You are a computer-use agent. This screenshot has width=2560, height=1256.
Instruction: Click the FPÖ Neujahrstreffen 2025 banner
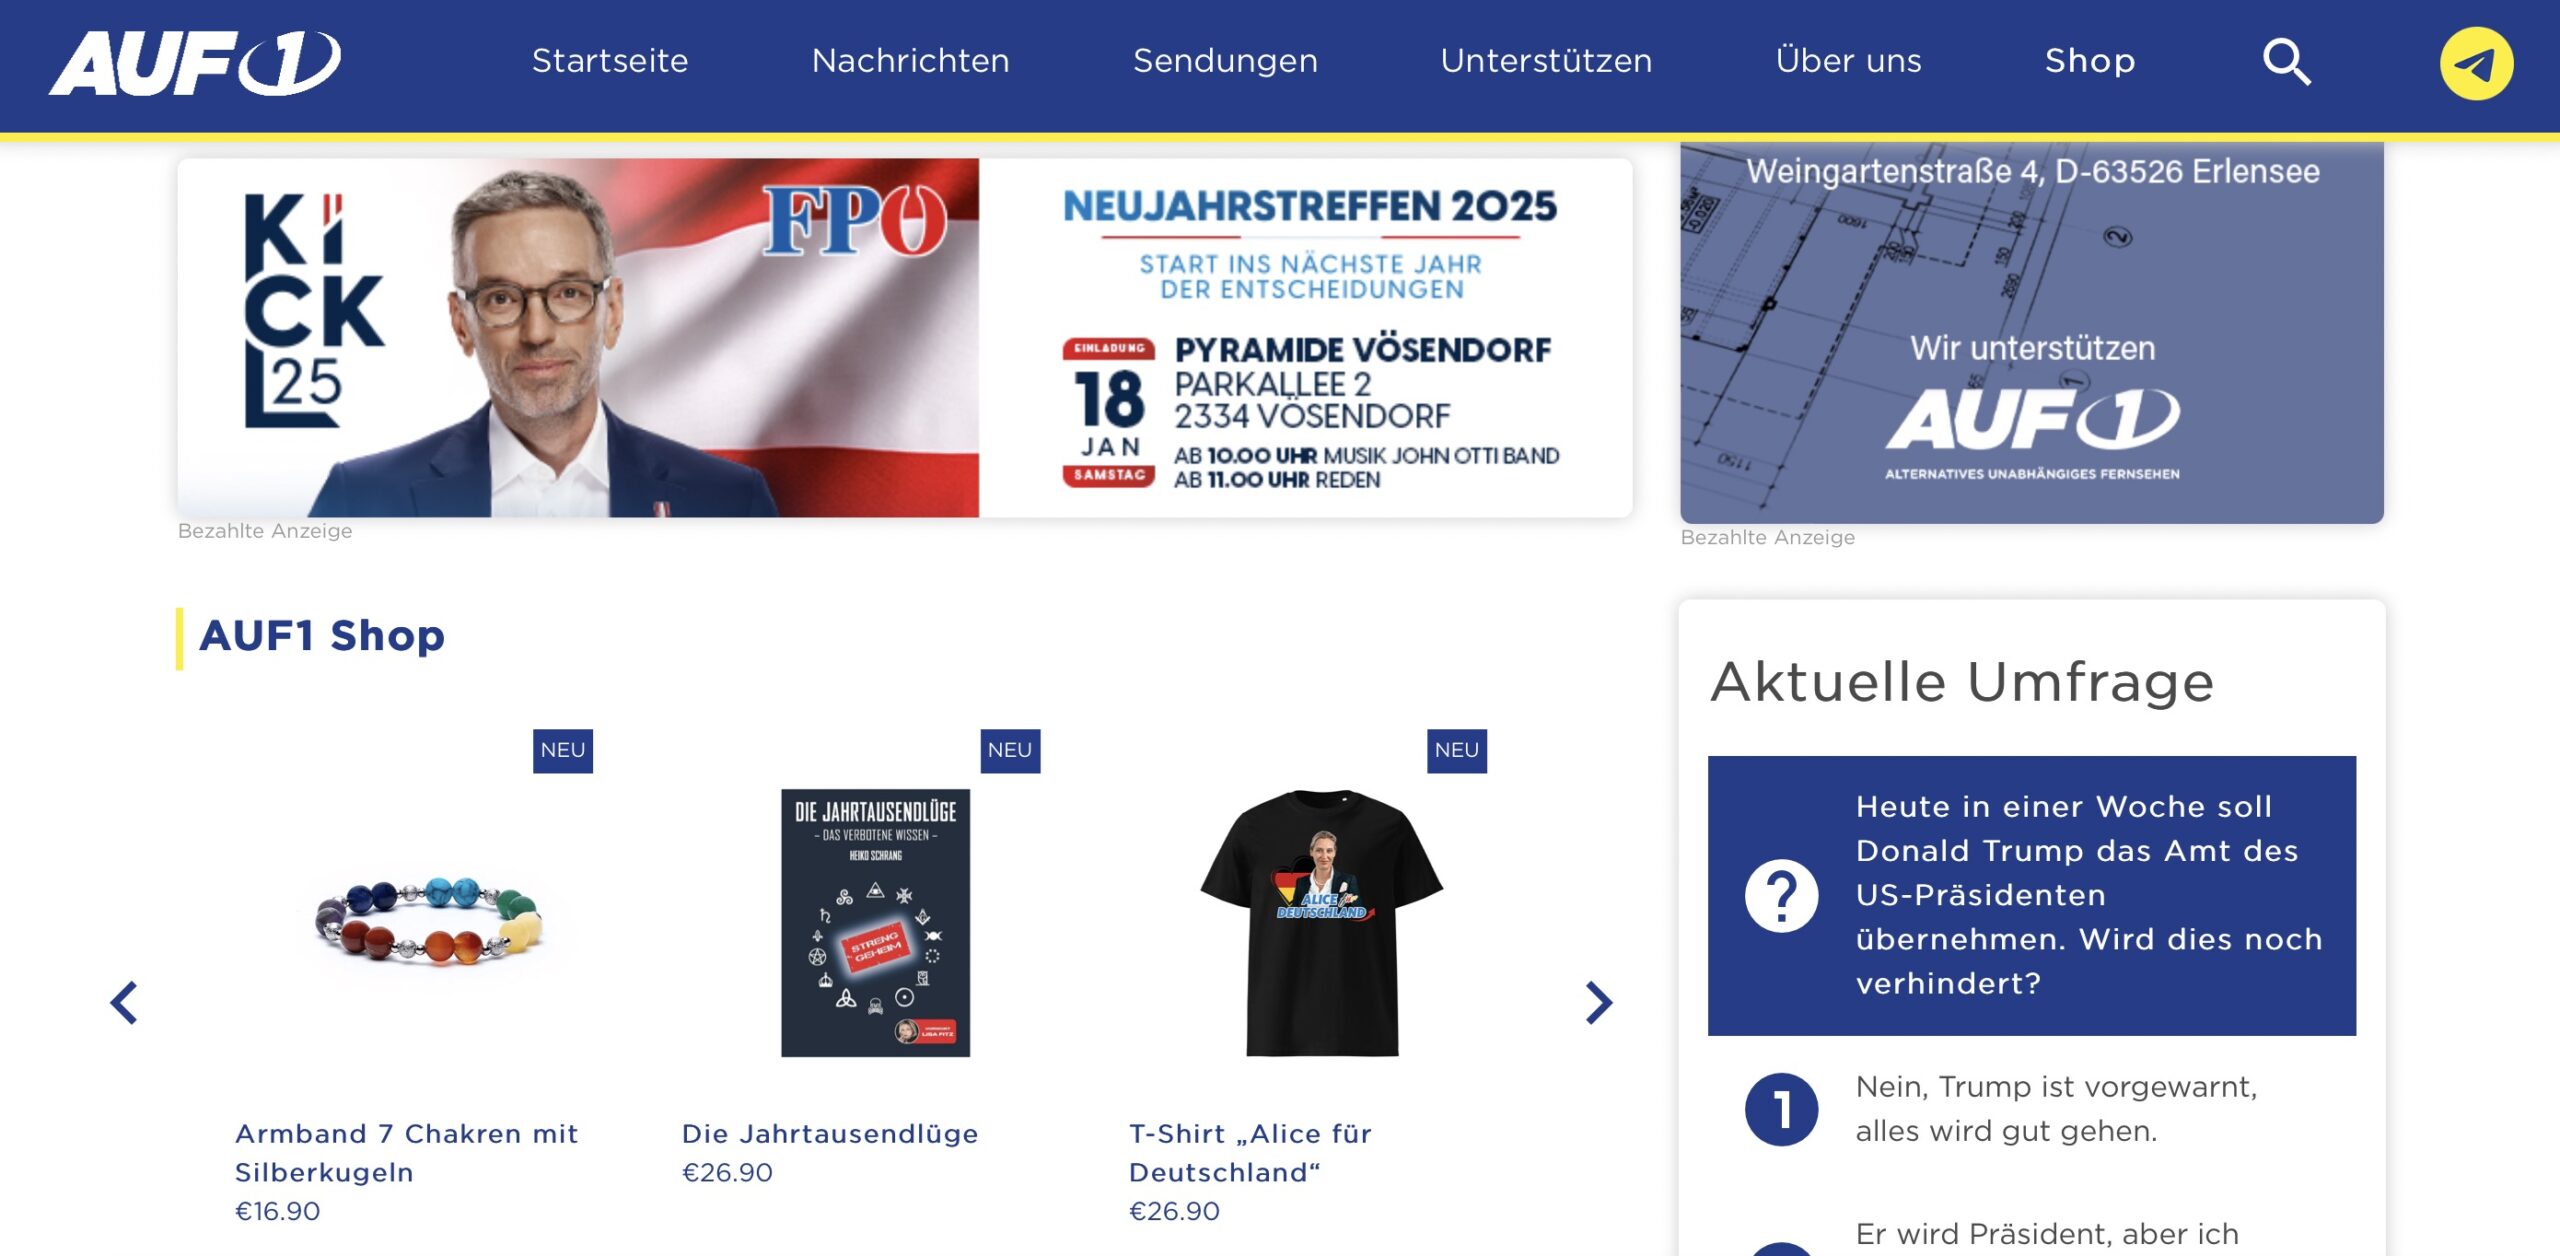pos(905,338)
